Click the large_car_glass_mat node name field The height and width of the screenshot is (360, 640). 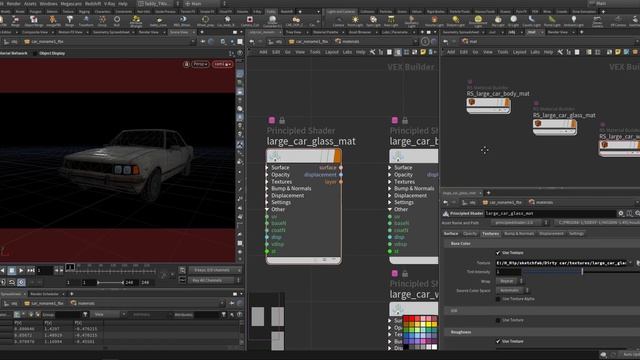coord(550,213)
